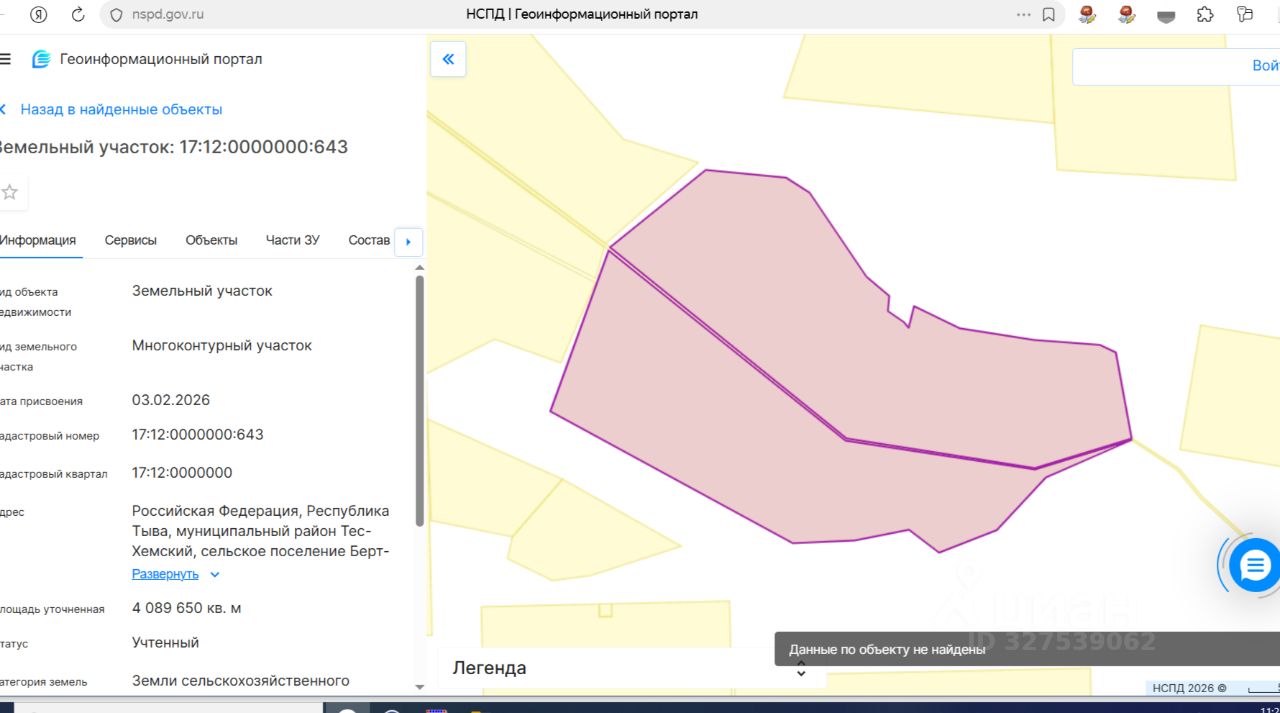Open the Состав tab

click(x=369, y=240)
